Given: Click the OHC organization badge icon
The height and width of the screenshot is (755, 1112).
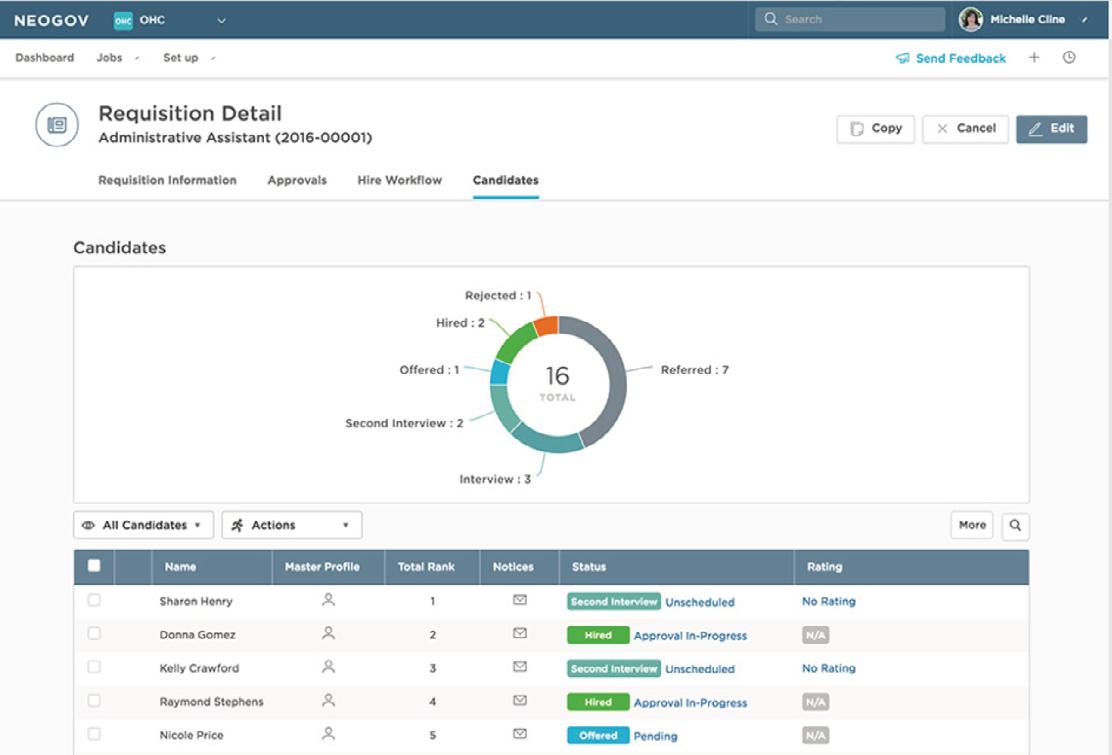Looking at the screenshot, I should coord(123,21).
